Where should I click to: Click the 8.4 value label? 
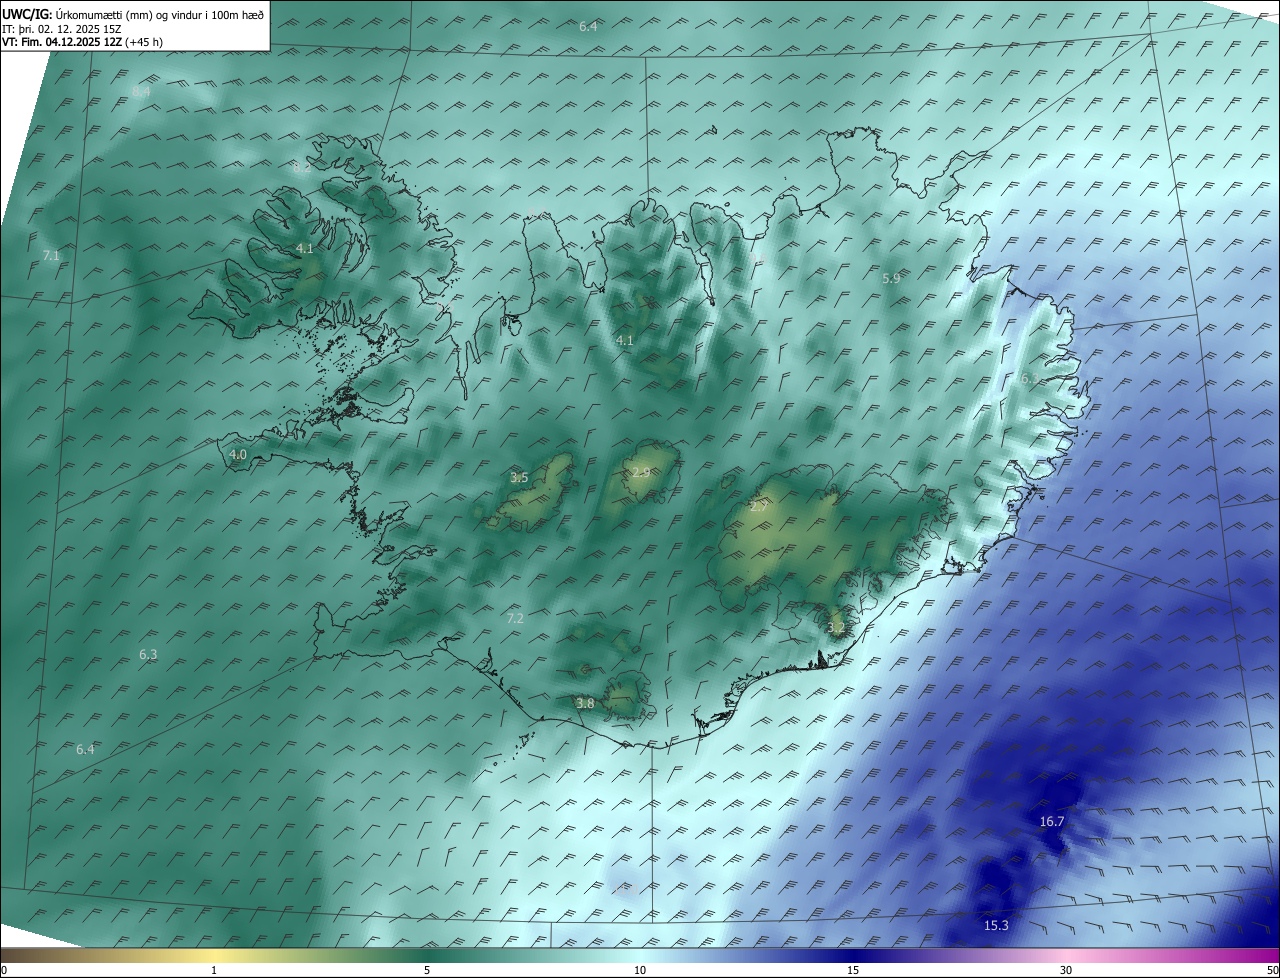[141, 91]
